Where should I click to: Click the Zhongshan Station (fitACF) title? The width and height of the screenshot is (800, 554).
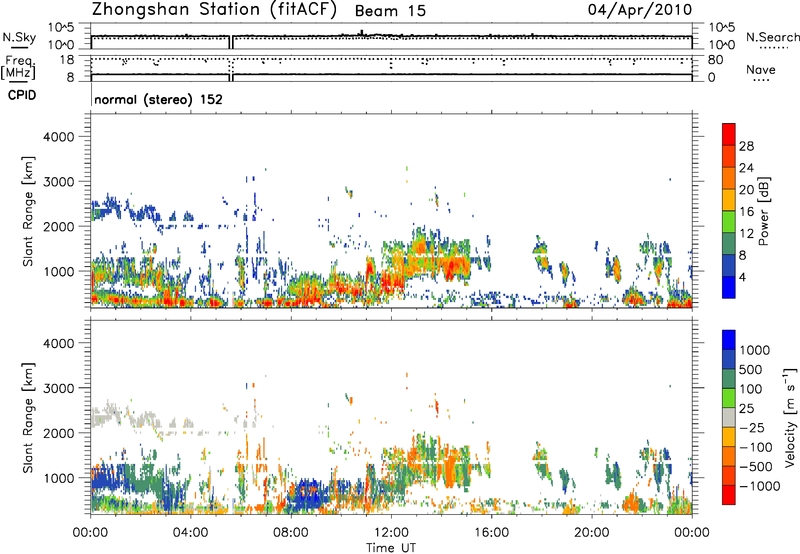pyautogui.click(x=214, y=10)
